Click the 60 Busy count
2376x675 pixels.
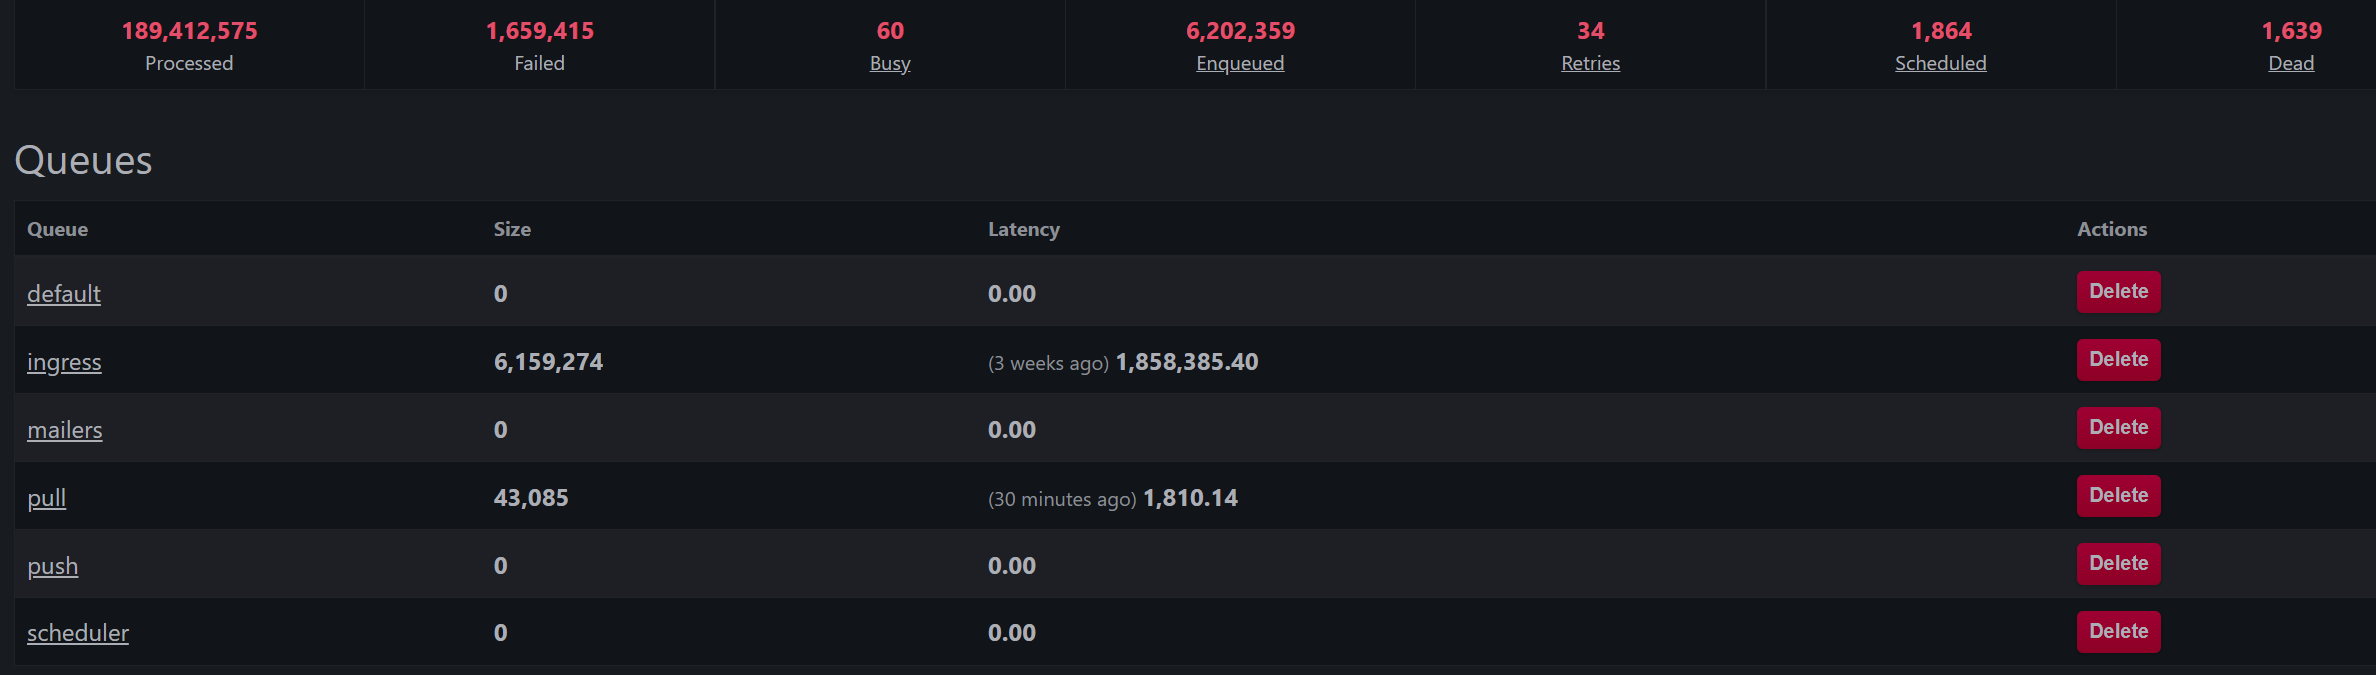point(890,31)
